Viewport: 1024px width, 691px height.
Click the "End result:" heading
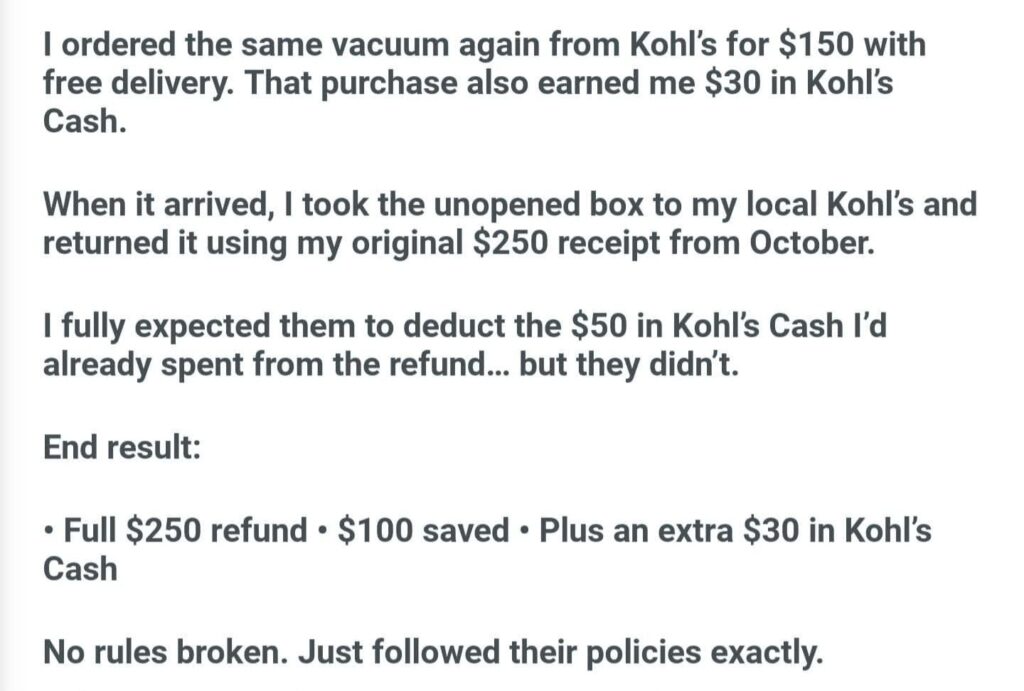[x=122, y=447]
